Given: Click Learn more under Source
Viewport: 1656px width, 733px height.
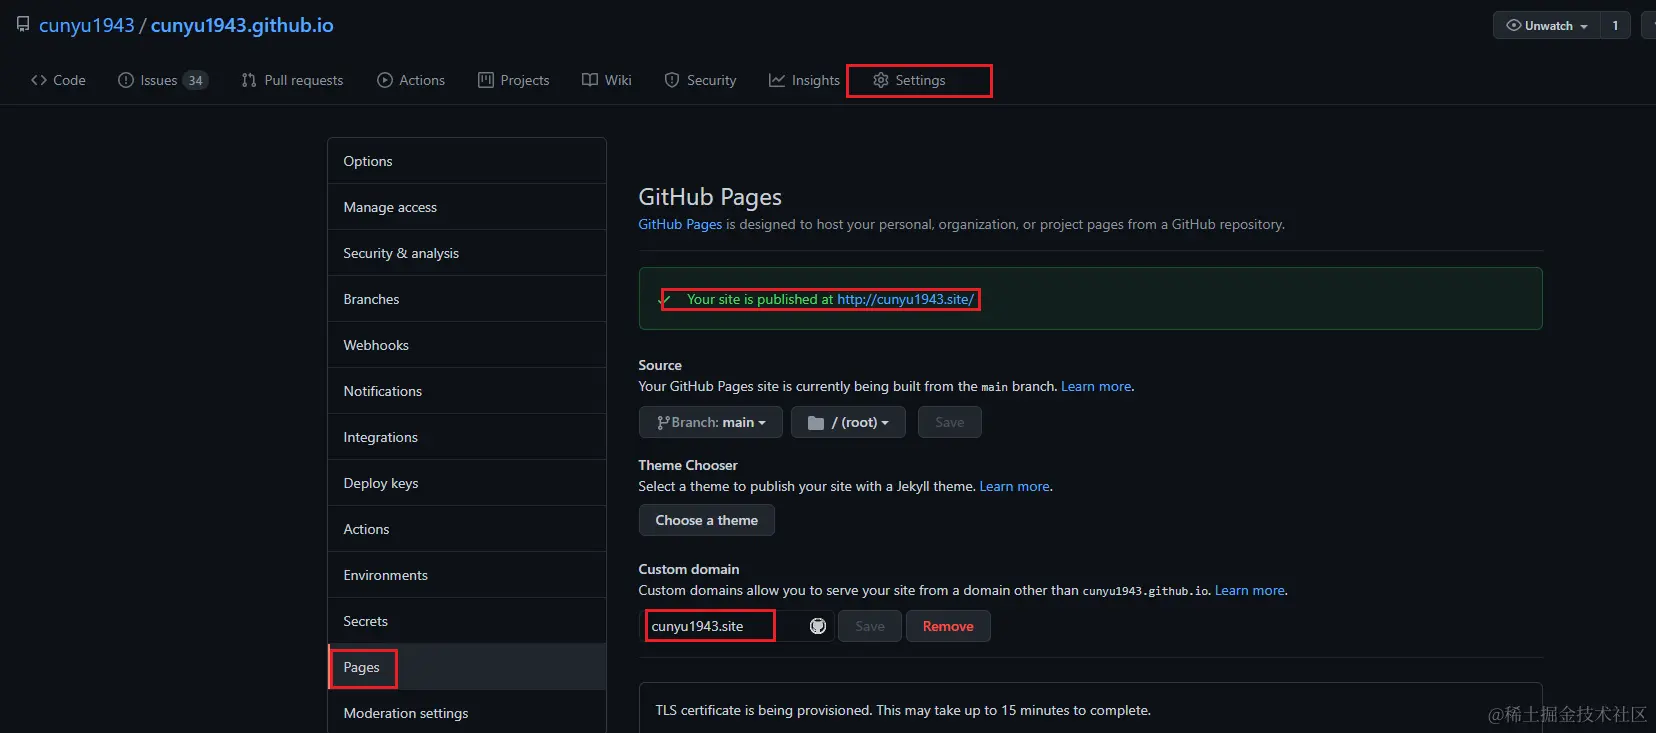Looking at the screenshot, I should [1096, 386].
